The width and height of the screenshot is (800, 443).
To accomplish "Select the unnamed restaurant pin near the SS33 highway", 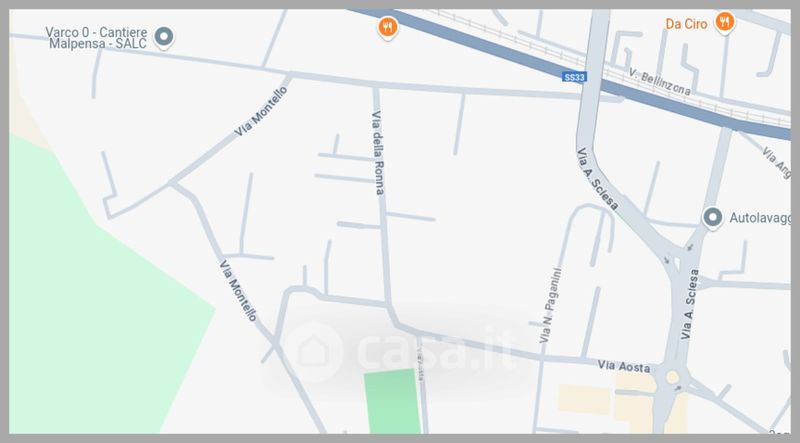I will [x=388, y=27].
